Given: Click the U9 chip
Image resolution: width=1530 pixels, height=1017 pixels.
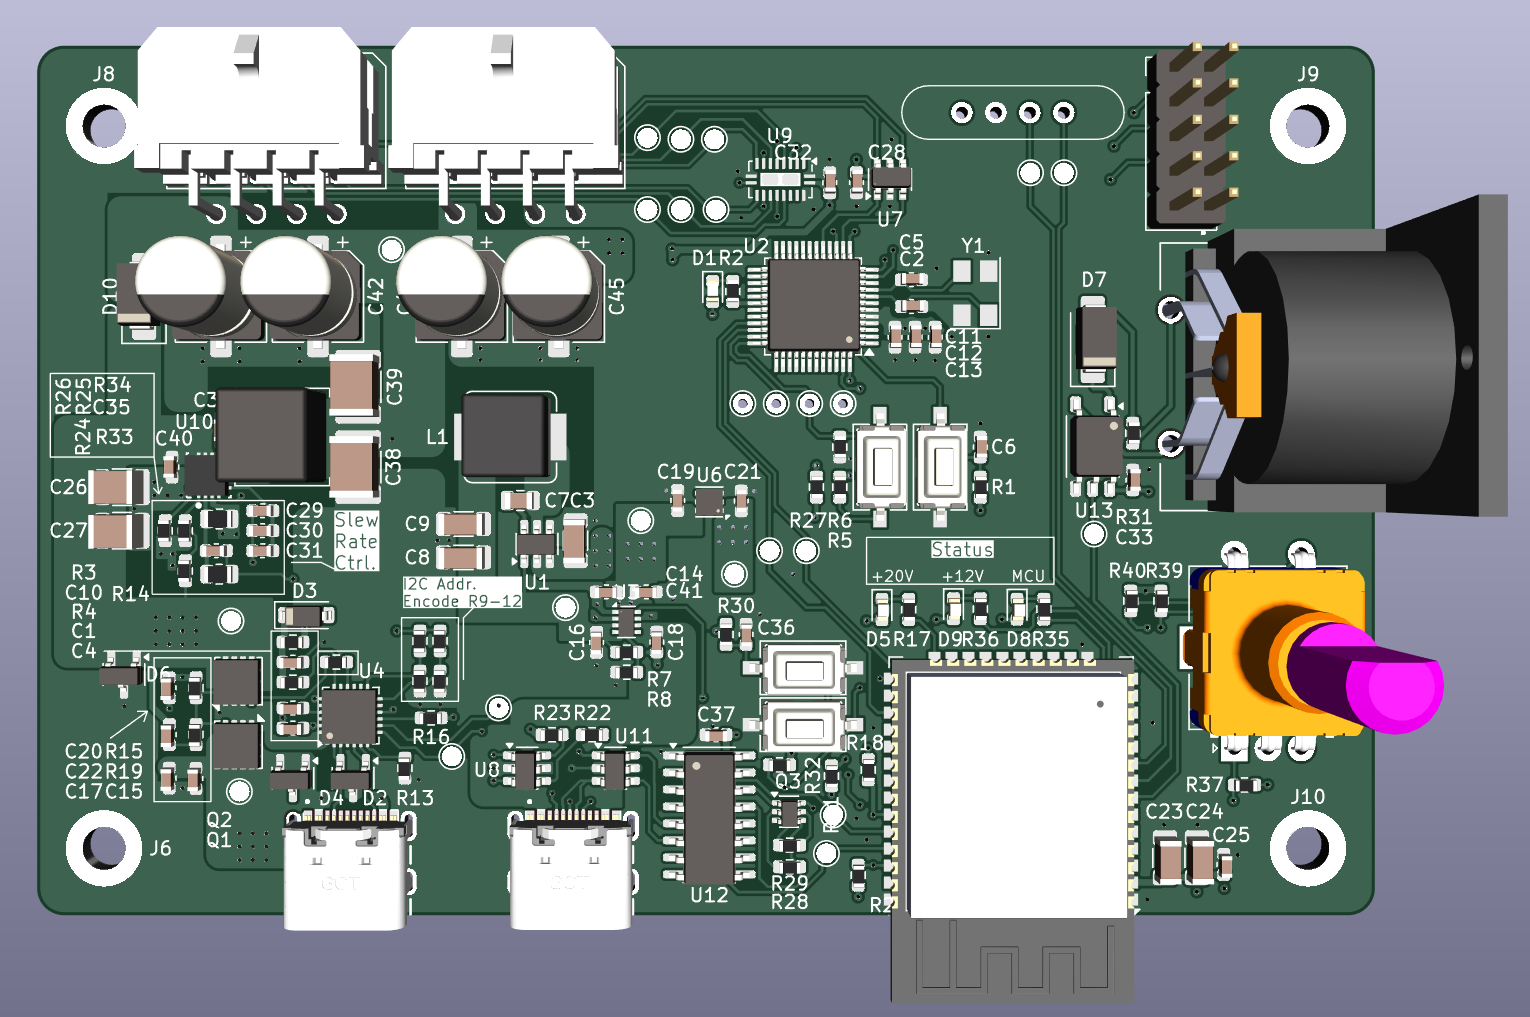Looking at the screenshot, I should pos(780,180).
